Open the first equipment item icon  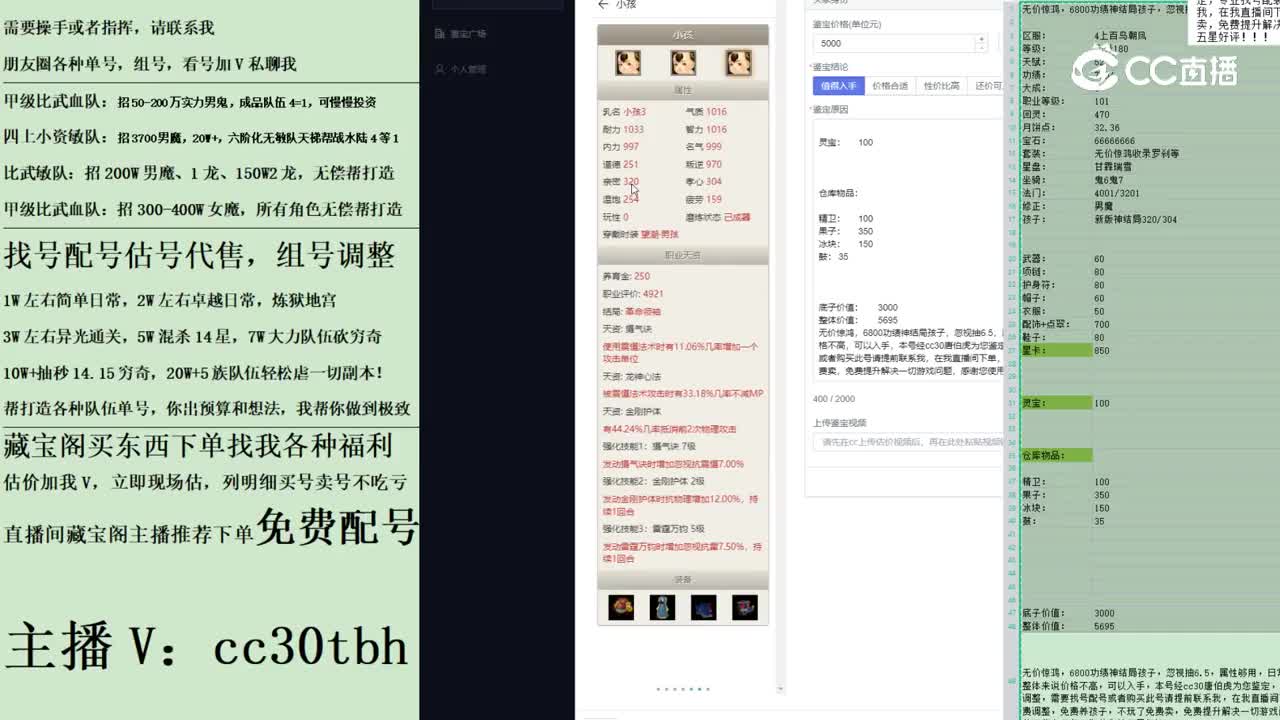click(x=621, y=606)
